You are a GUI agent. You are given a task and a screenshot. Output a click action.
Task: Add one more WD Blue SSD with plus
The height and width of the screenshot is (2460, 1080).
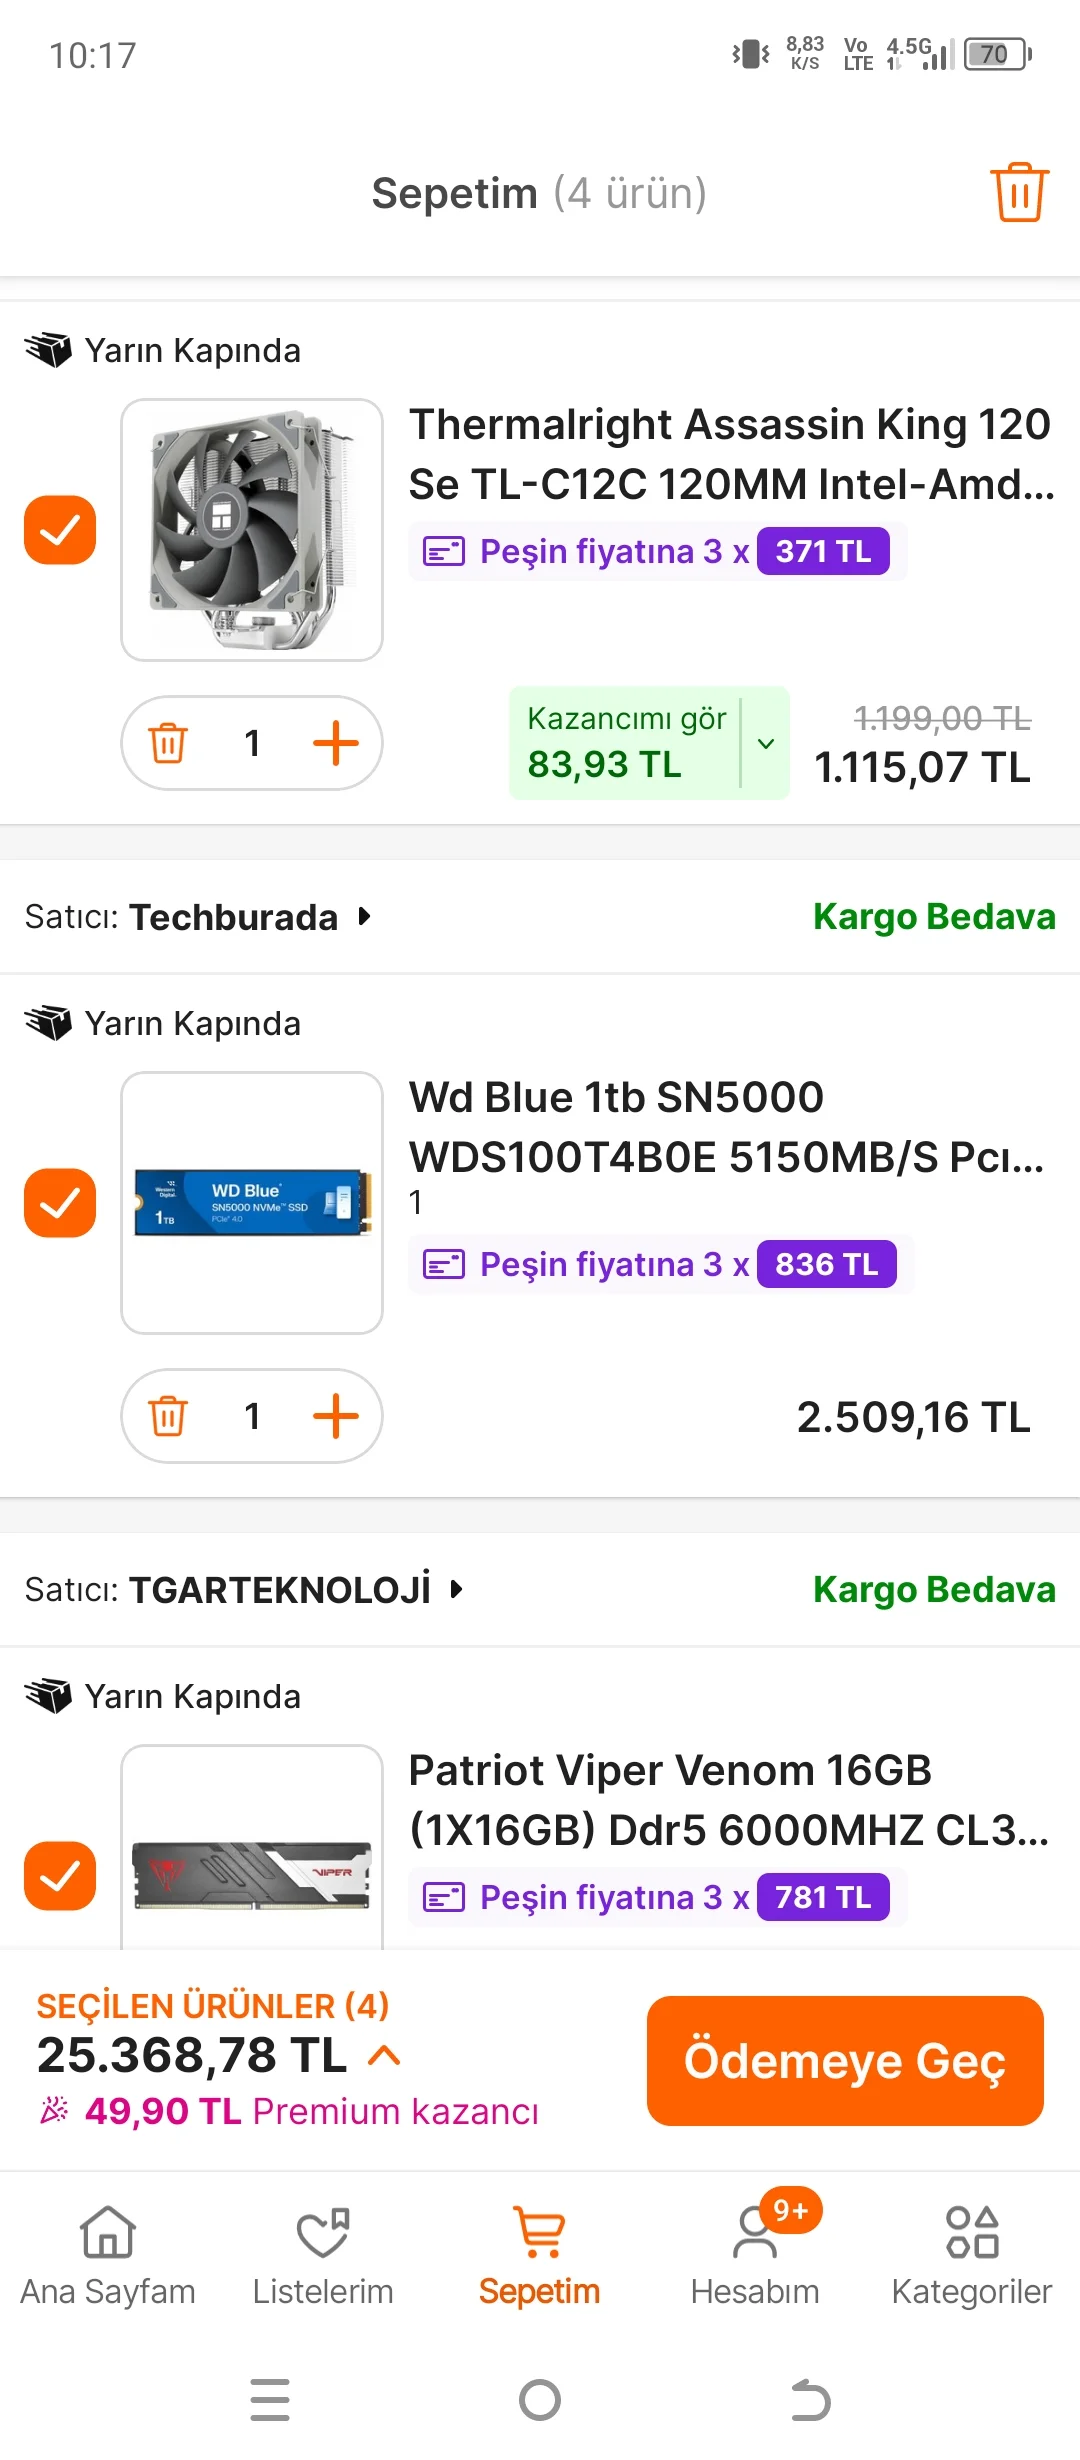(336, 1416)
